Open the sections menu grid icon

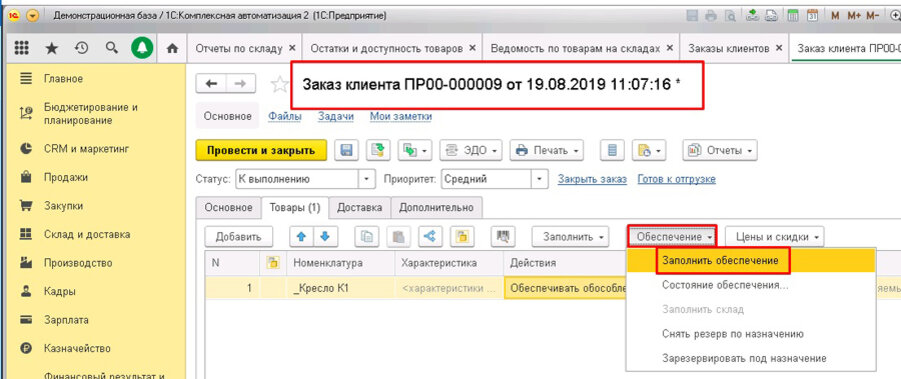(21, 48)
